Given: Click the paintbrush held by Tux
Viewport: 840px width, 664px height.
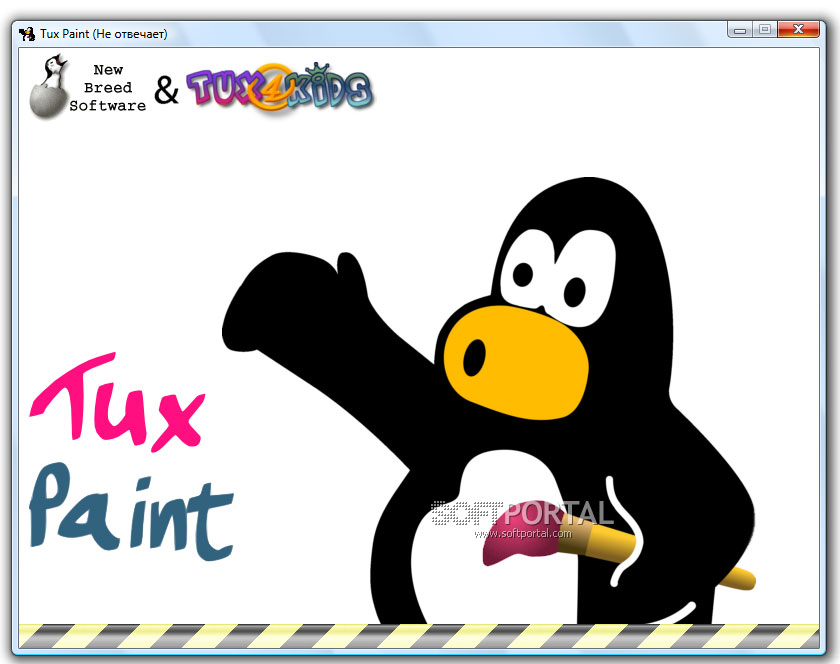Looking at the screenshot, I should pos(619,547).
